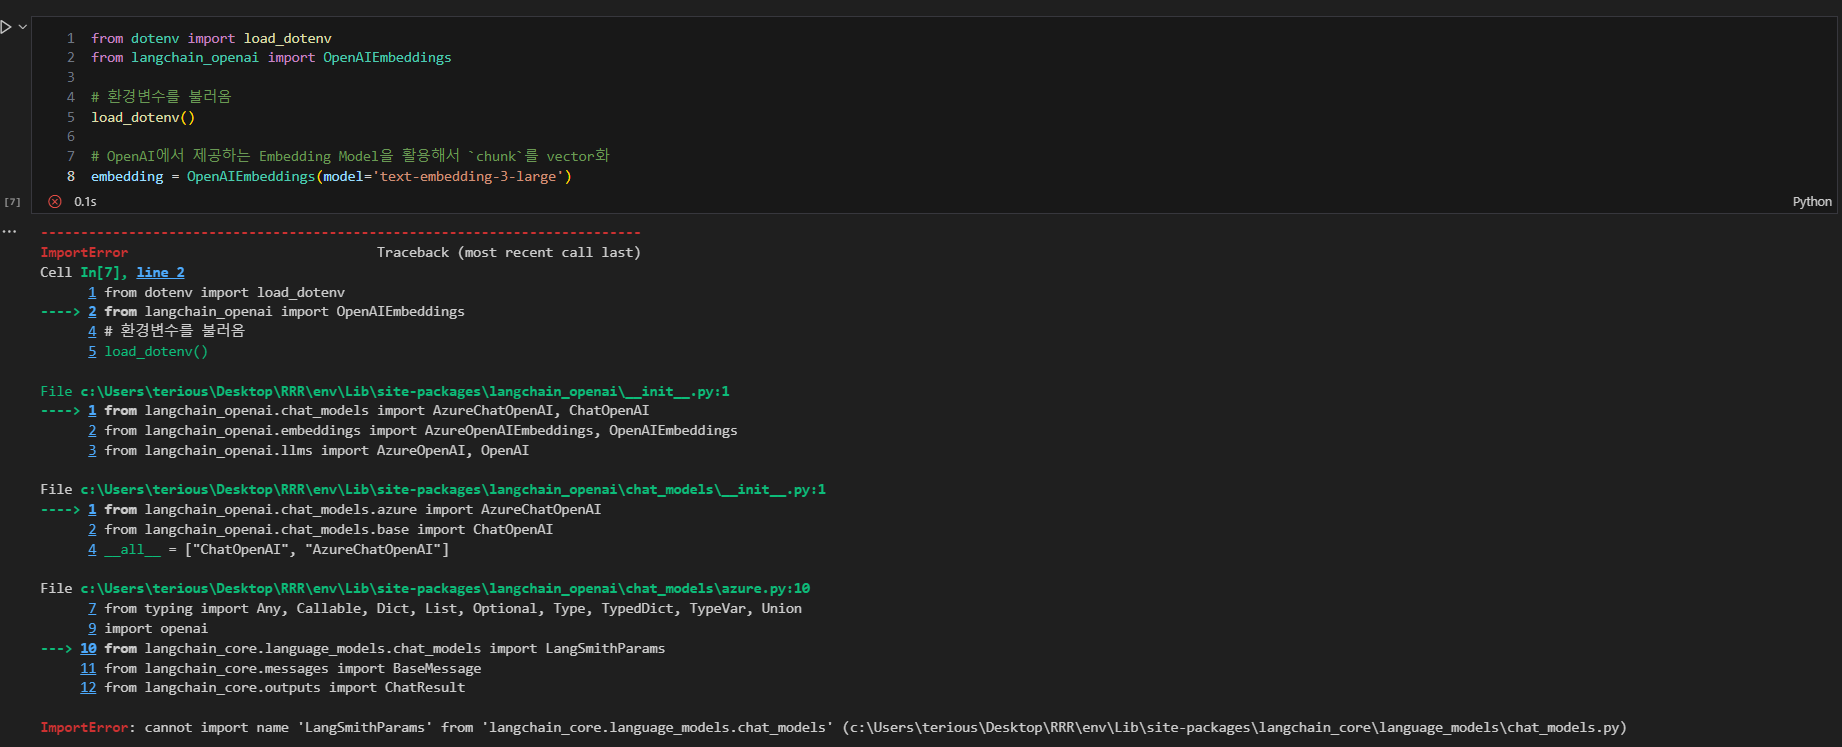Click the red ImportError heading in output

pyautogui.click(x=84, y=252)
